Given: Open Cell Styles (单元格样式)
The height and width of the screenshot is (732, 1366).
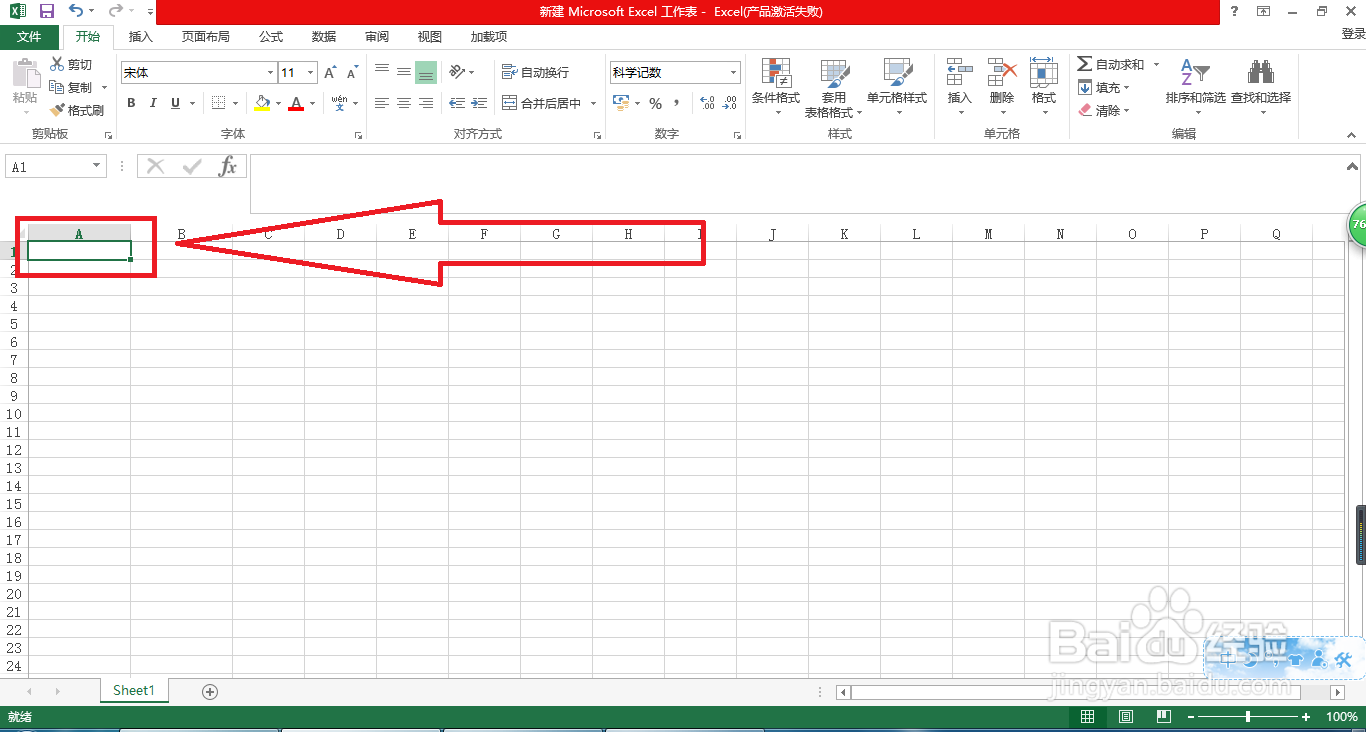Looking at the screenshot, I should tap(897, 86).
